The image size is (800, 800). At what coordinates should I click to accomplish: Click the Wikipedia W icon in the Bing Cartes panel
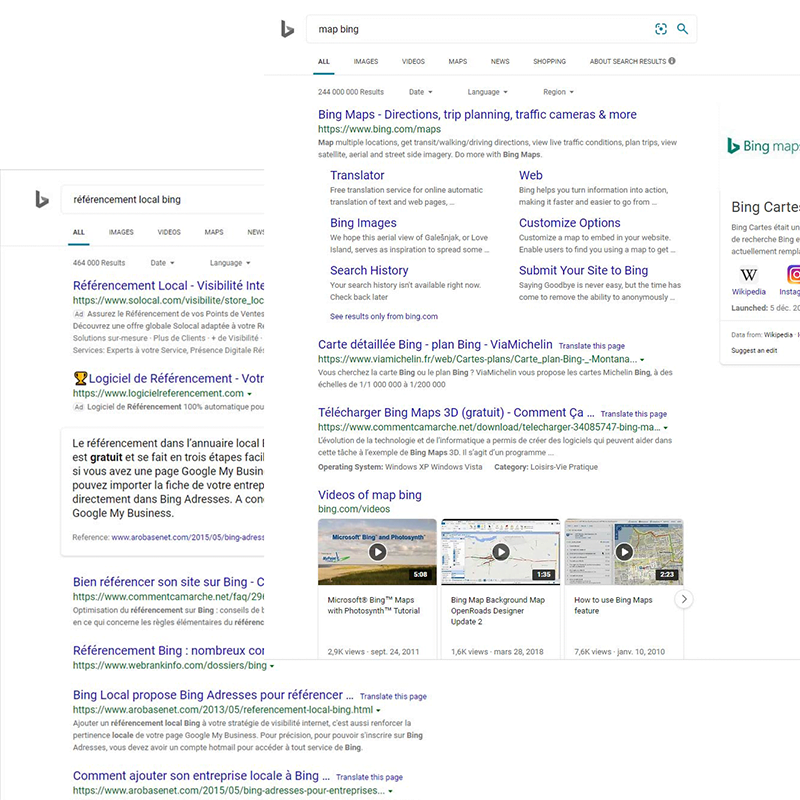pos(748,275)
